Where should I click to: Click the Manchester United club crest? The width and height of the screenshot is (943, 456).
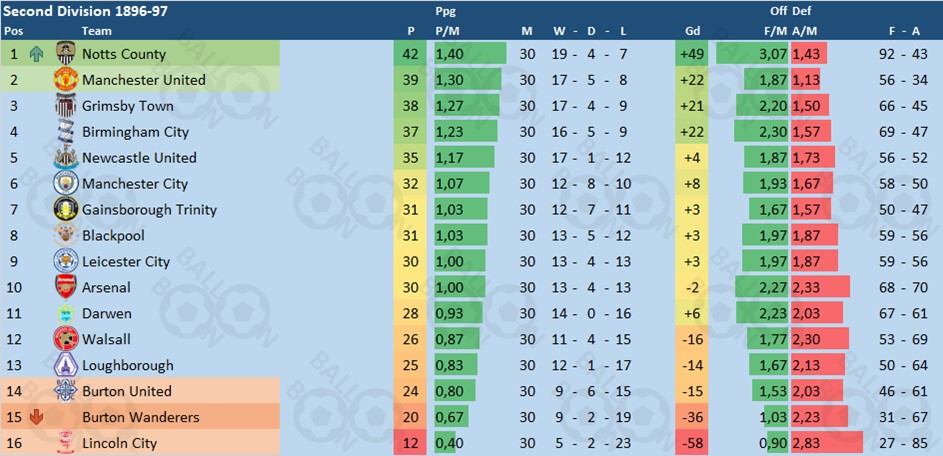click(65, 79)
